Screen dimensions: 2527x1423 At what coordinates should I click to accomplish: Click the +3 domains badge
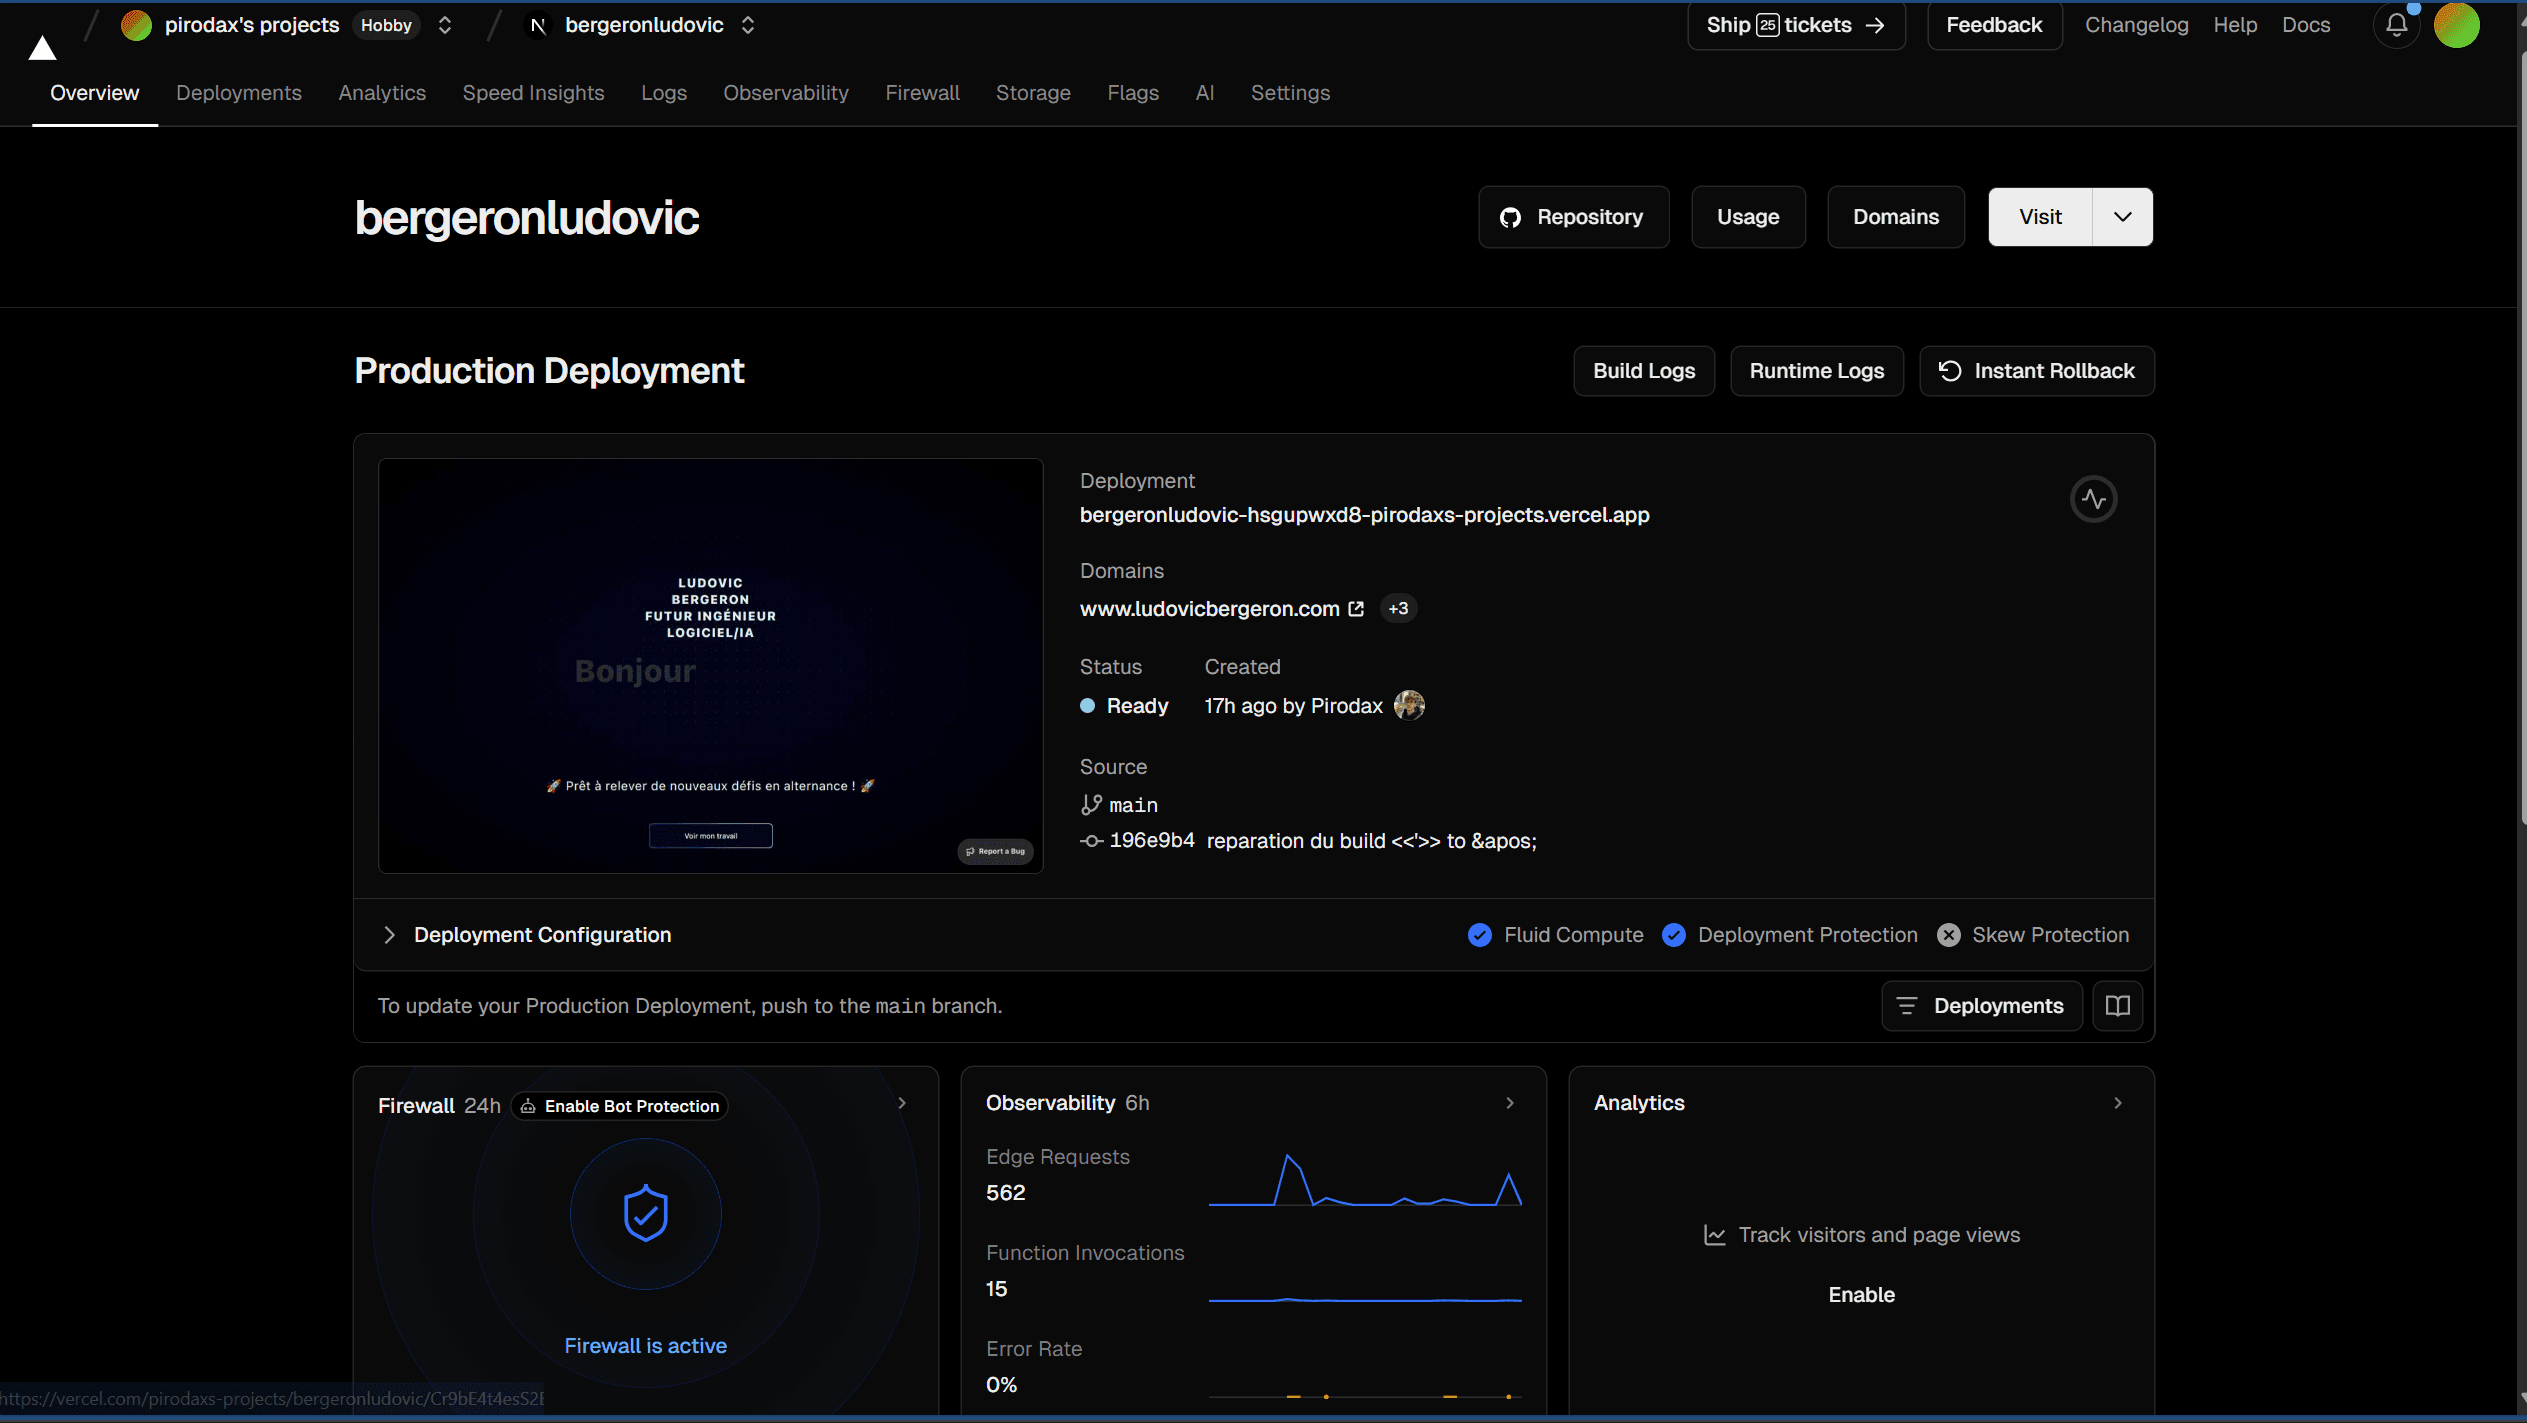[x=1398, y=609]
